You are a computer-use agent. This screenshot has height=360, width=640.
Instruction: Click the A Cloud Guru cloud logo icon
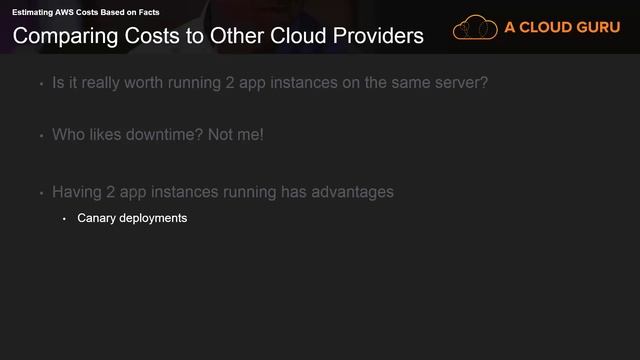[475, 27]
